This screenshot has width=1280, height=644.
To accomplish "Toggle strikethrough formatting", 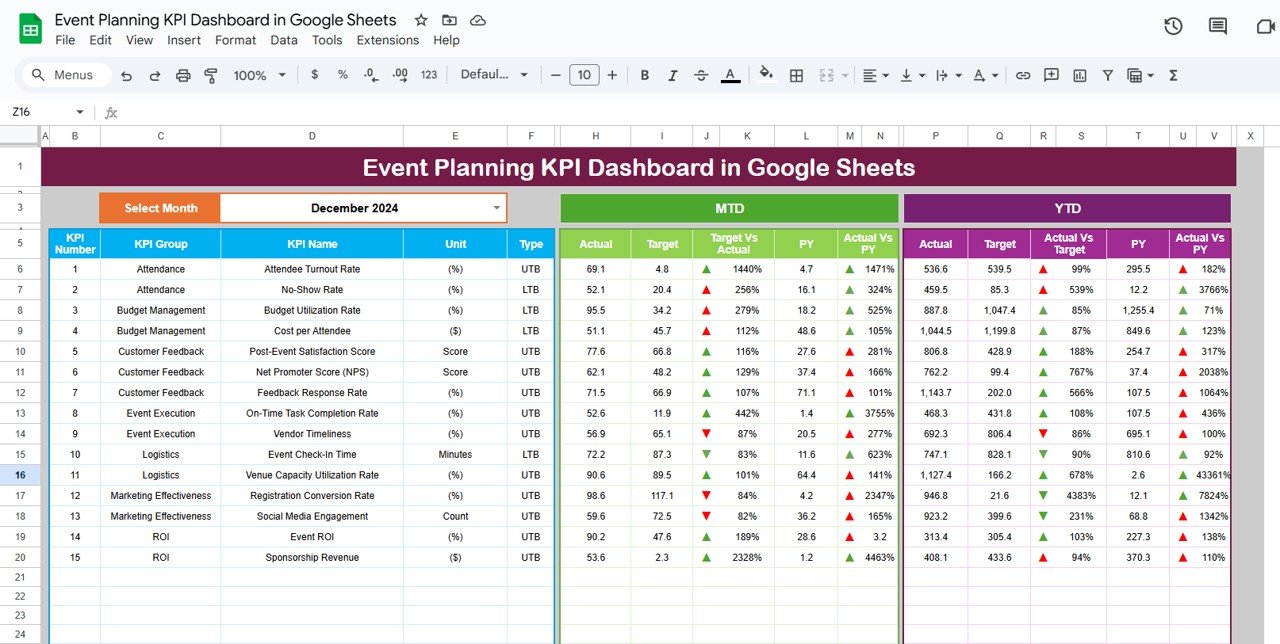I will tap(701, 75).
